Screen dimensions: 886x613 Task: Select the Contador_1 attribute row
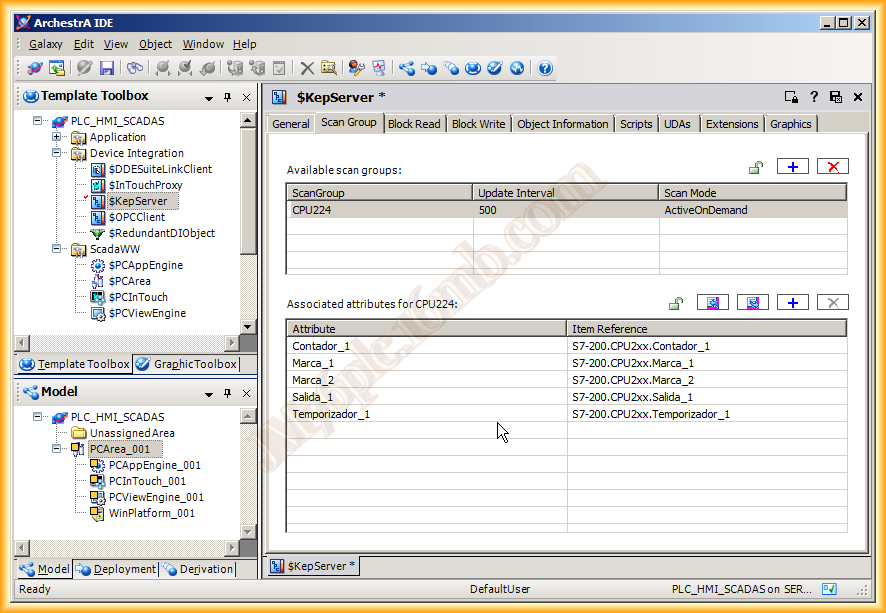(321, 346)
